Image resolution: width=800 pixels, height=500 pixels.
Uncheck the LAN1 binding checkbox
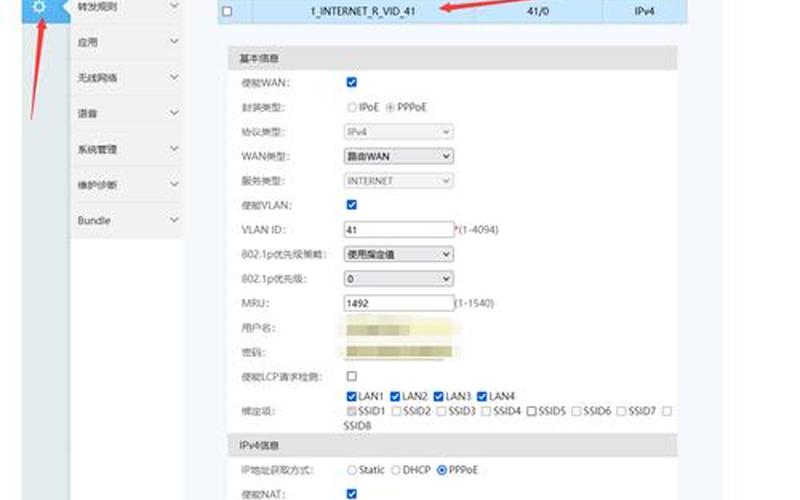(351, 396)
